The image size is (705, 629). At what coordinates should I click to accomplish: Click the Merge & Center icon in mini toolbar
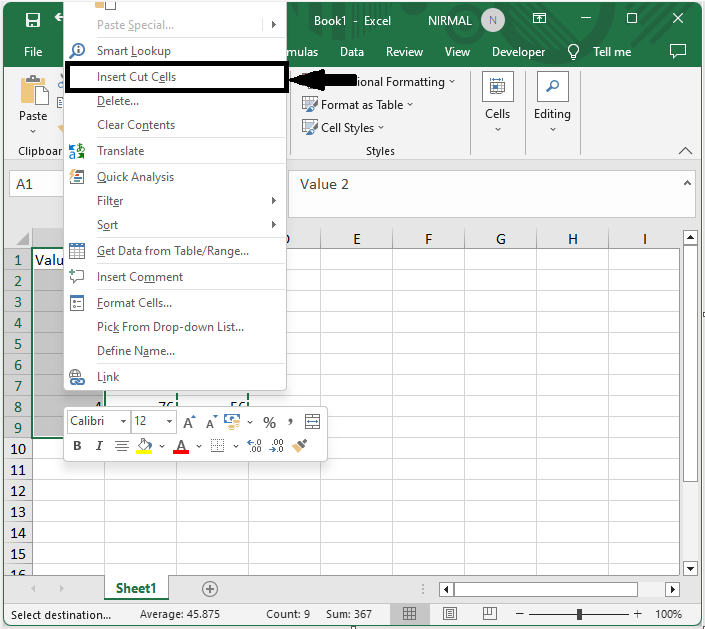pyautogui.click(x=313, y=422)
